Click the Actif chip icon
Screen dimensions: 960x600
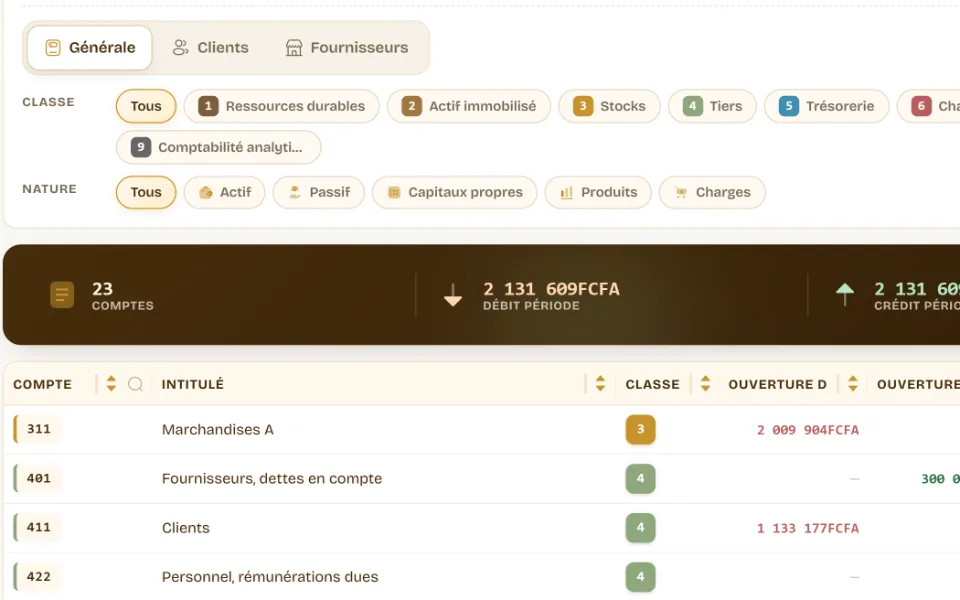pos(206,192)
